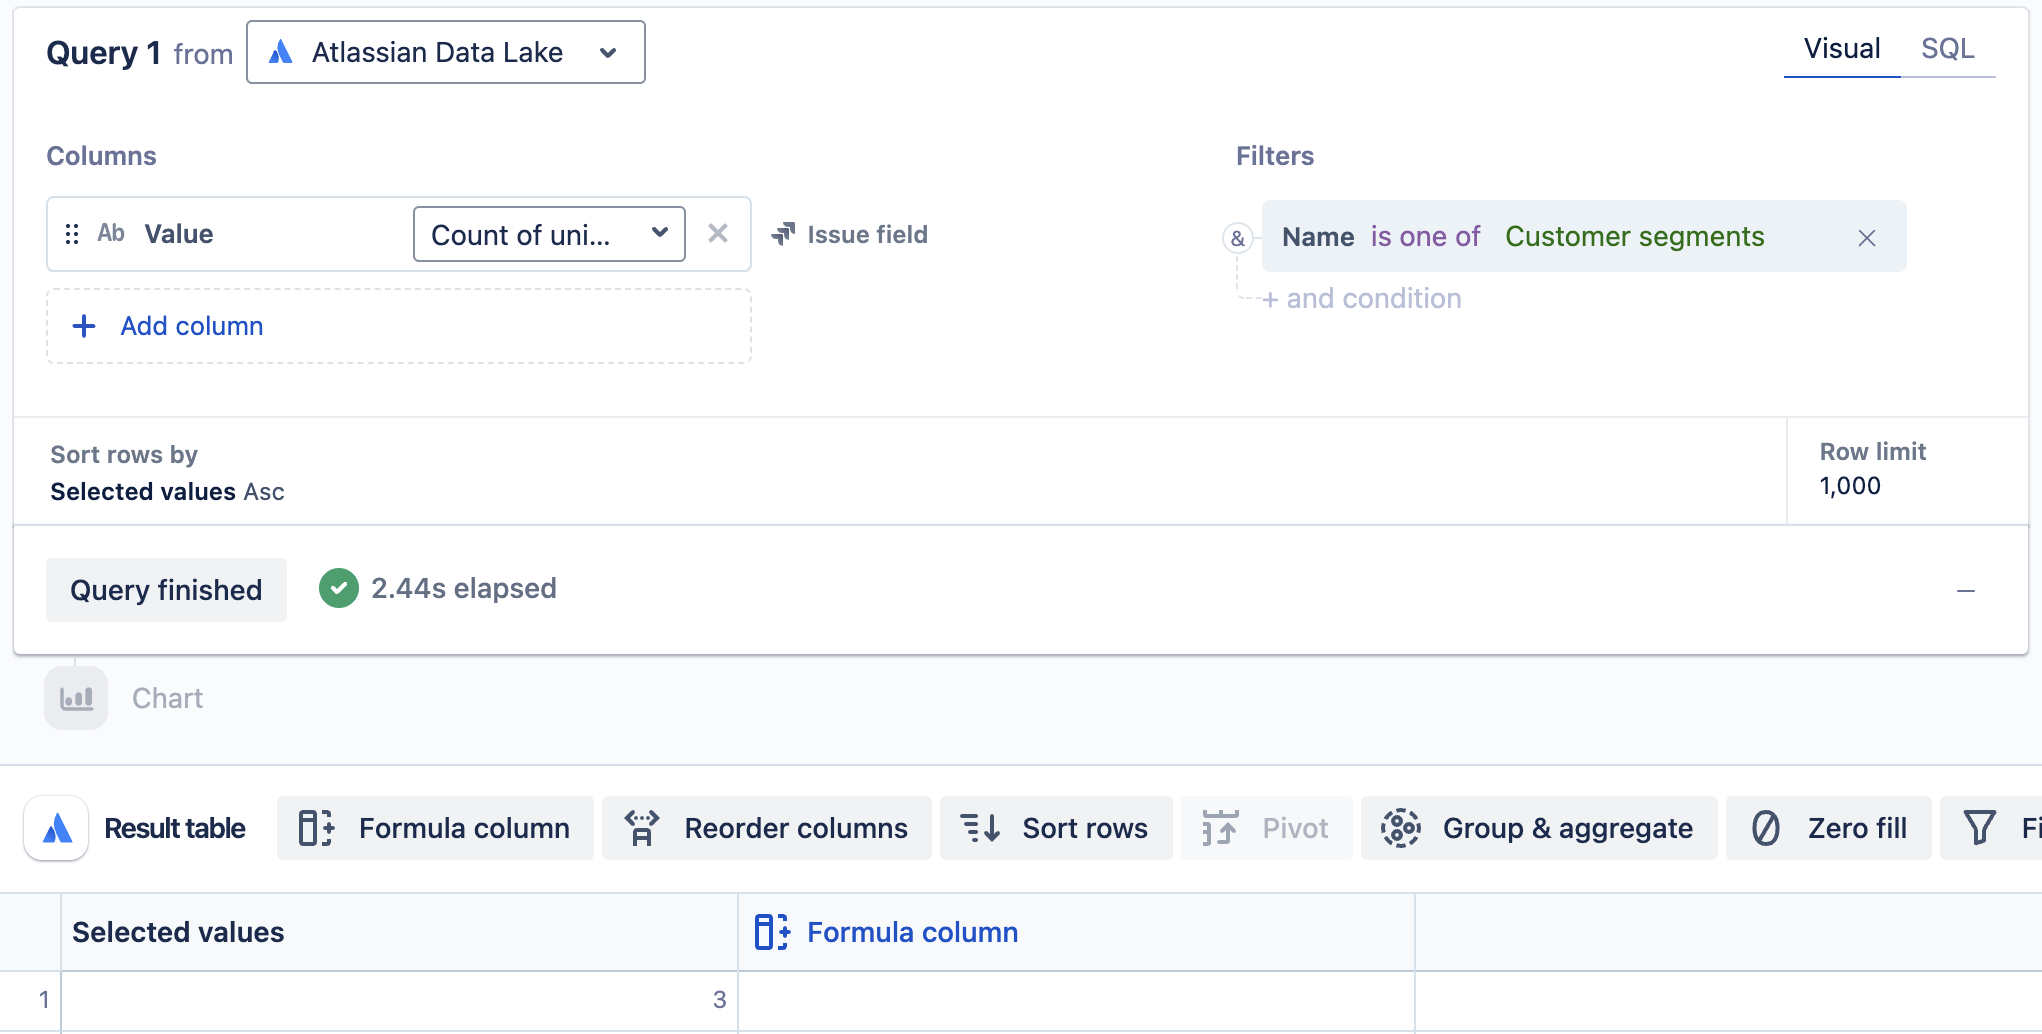Grab the Value column drag handle
Viewport: 2042px width, 1034px height.
click(x=72, y=234)
